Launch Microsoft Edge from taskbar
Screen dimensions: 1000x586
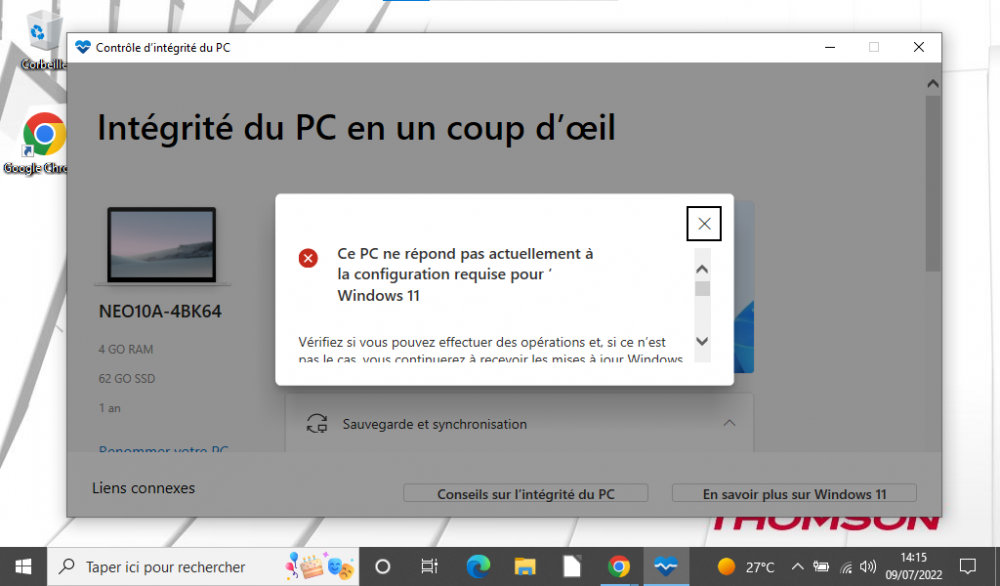(478, 566)
